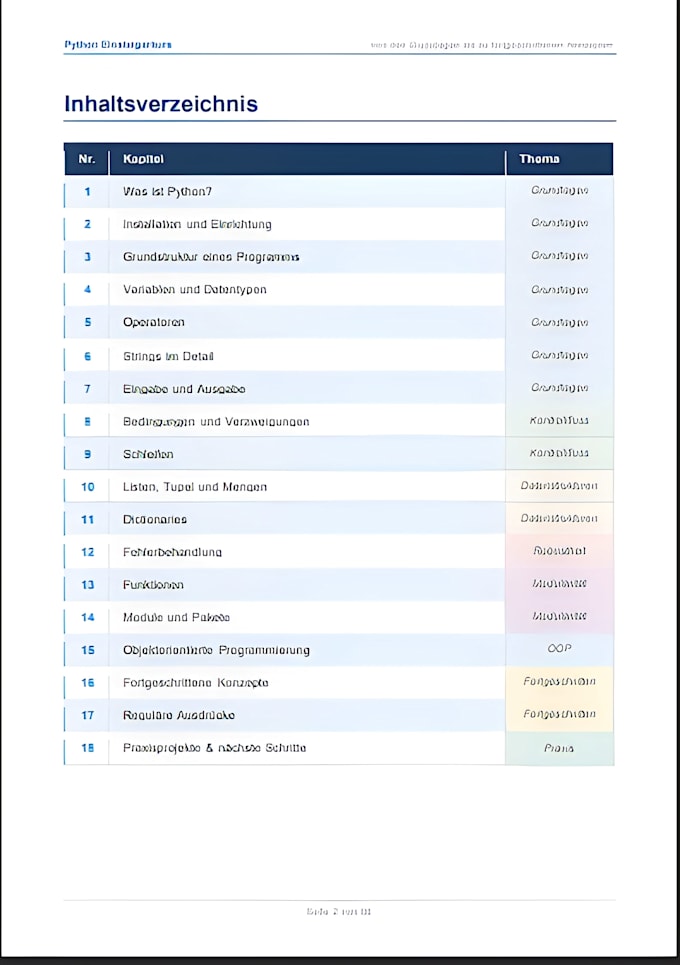Select chapter 'Strings im Detail'
Screen dimensions: 680x965
(x=168, y=356)
